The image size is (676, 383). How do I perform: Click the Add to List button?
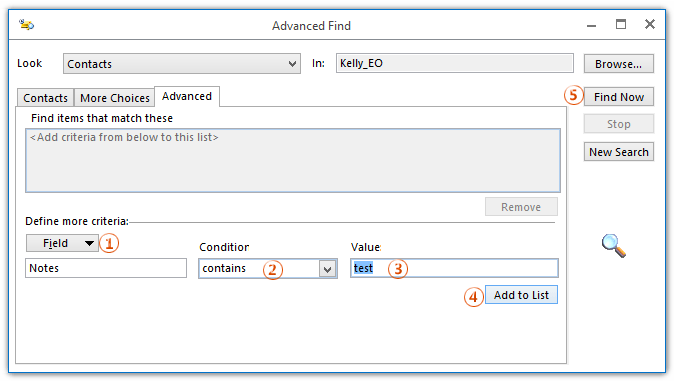tap(521, 295)
